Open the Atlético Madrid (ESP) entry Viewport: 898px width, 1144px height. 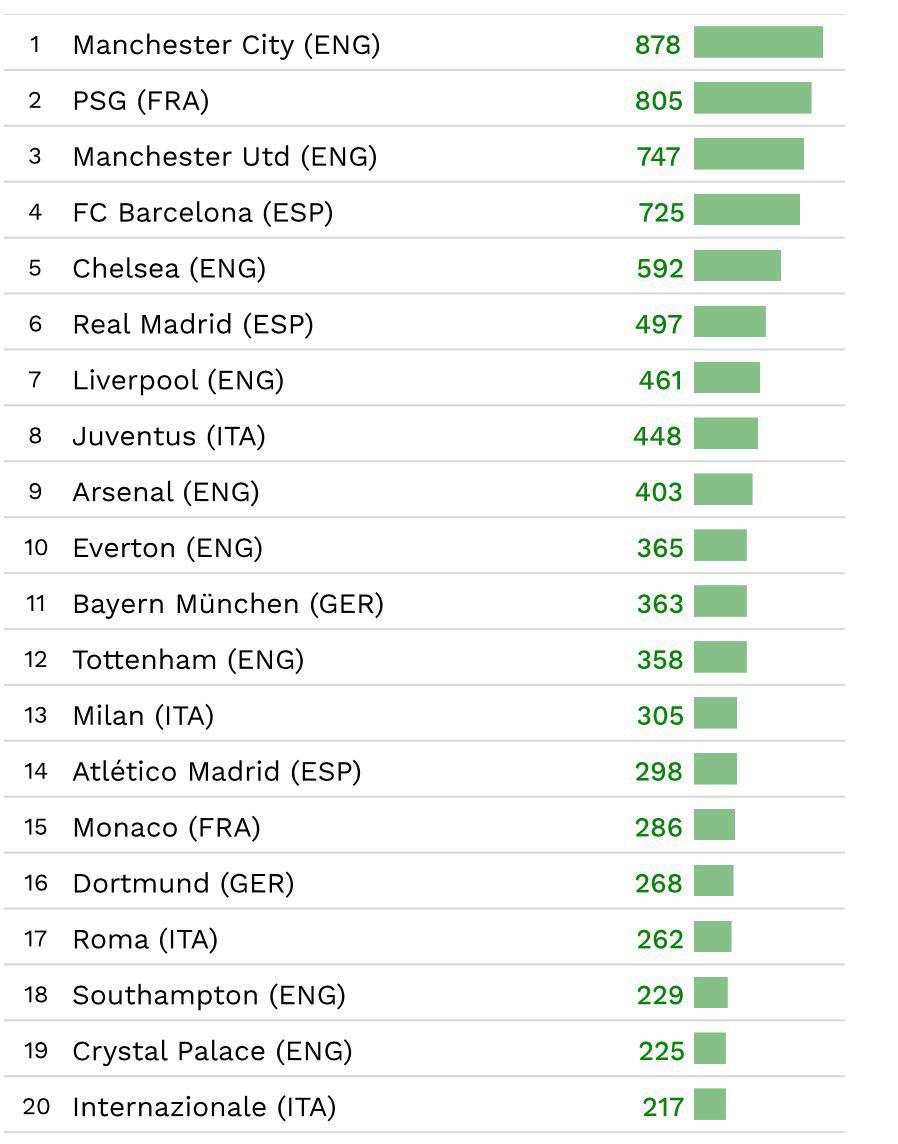click(217, 772)
